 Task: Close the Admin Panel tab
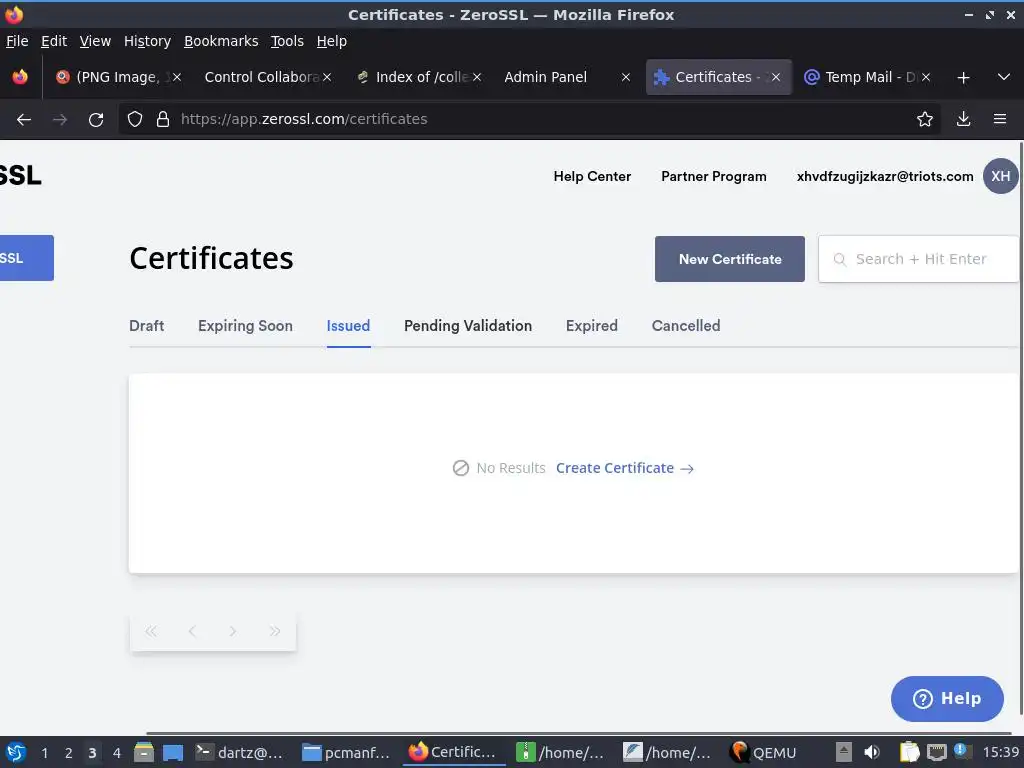pos(626,77)
